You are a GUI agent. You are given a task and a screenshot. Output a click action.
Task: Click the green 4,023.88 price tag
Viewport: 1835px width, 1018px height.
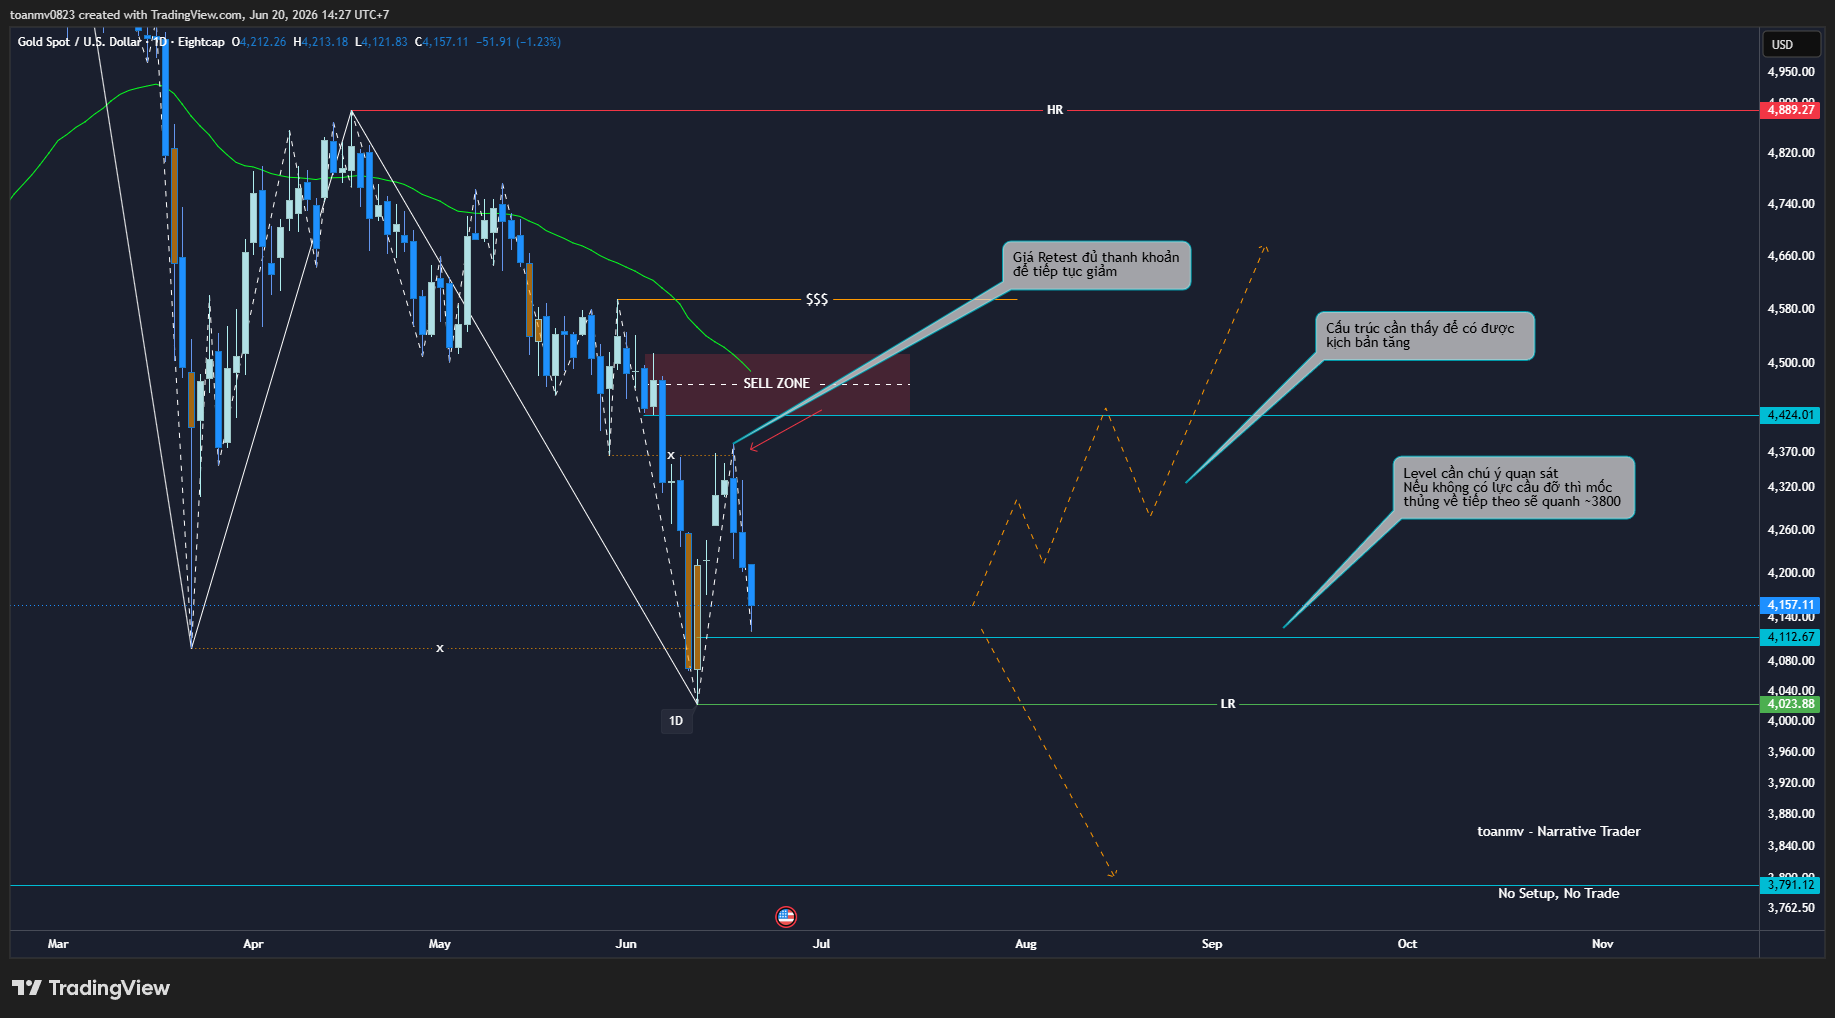pyautogui.click(x=1790, y=704)
